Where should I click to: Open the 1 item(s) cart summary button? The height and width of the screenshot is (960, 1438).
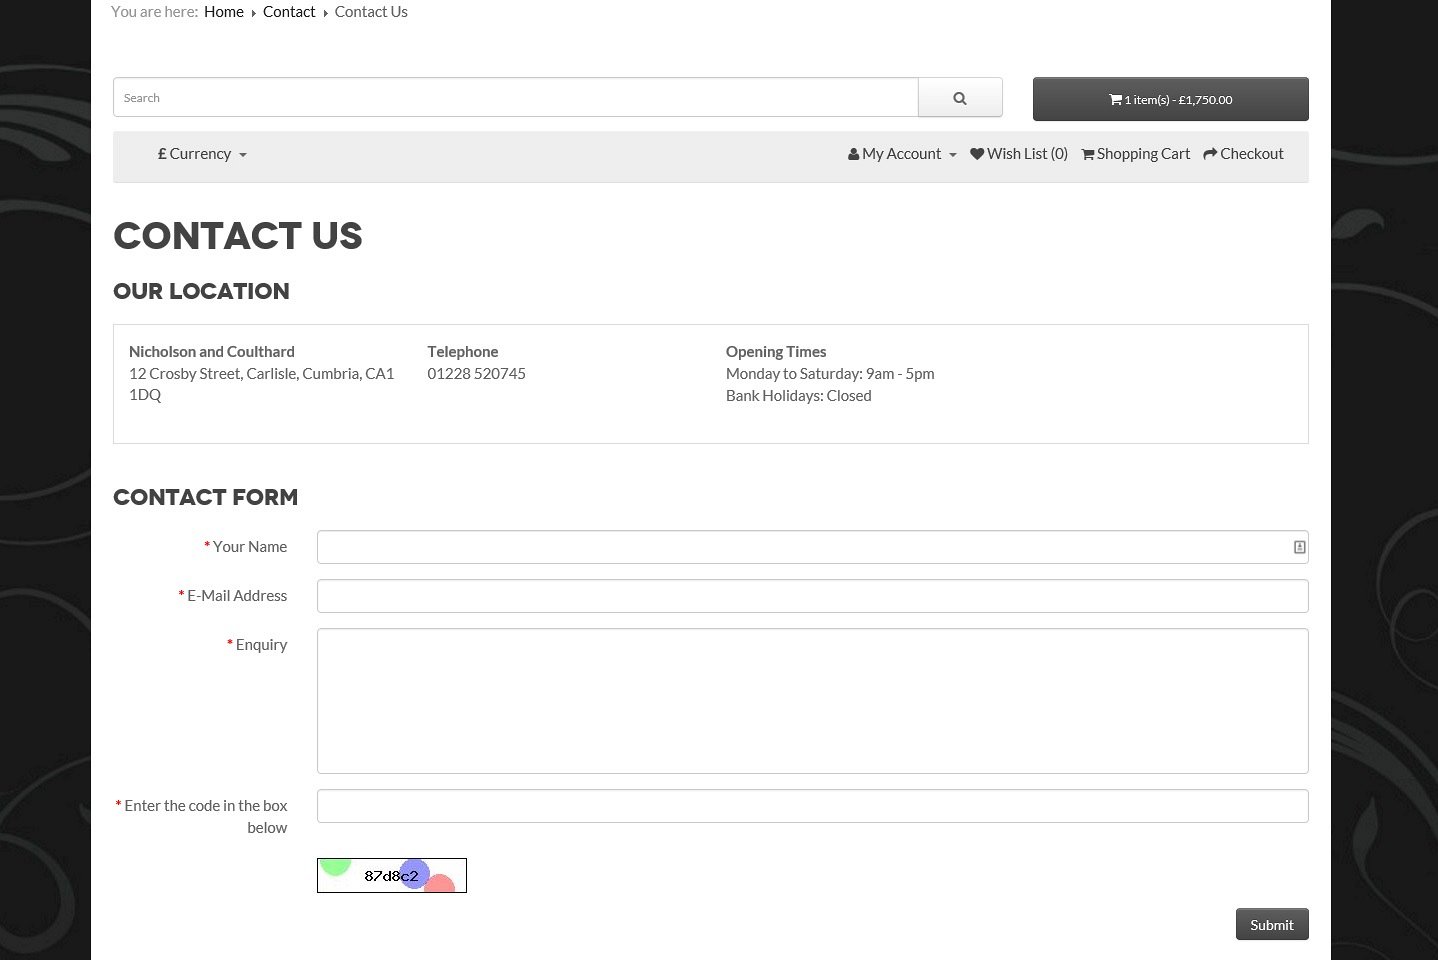pos(1170,99)
